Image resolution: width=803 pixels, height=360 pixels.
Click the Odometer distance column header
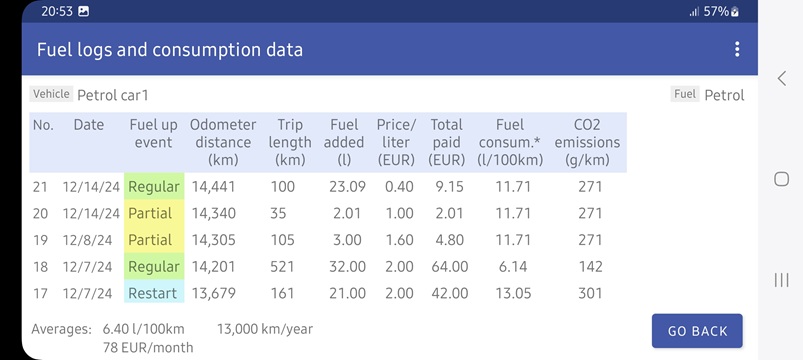coord(223,142)
